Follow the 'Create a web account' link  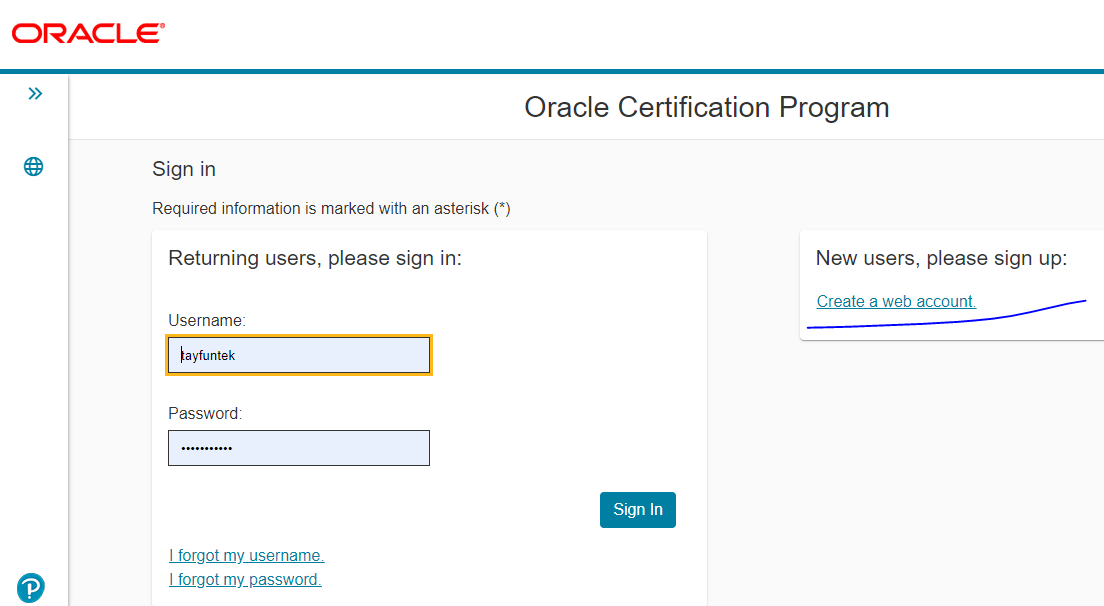(896, 301)
